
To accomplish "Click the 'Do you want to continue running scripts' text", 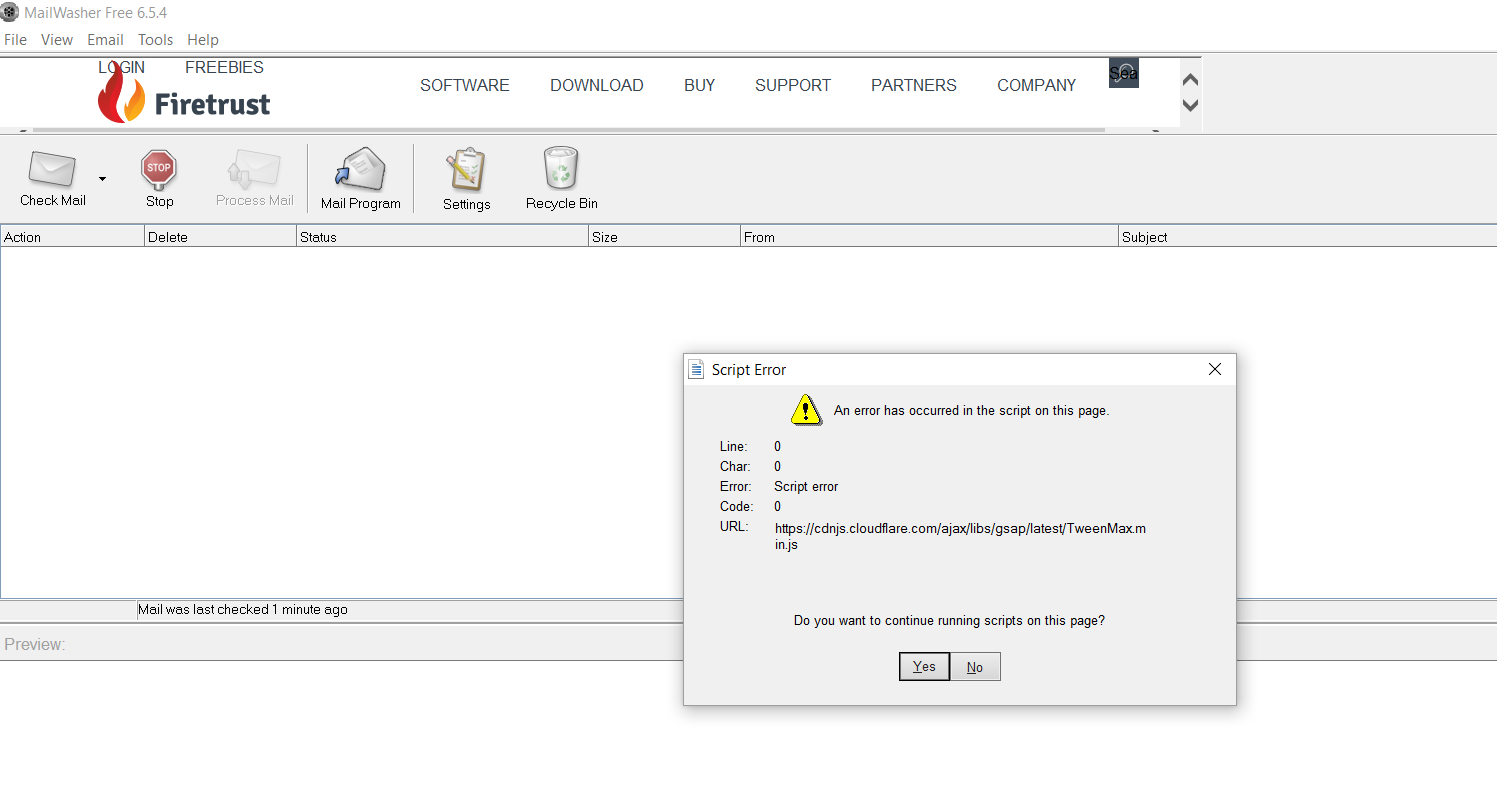I will (x=949, y=620).
